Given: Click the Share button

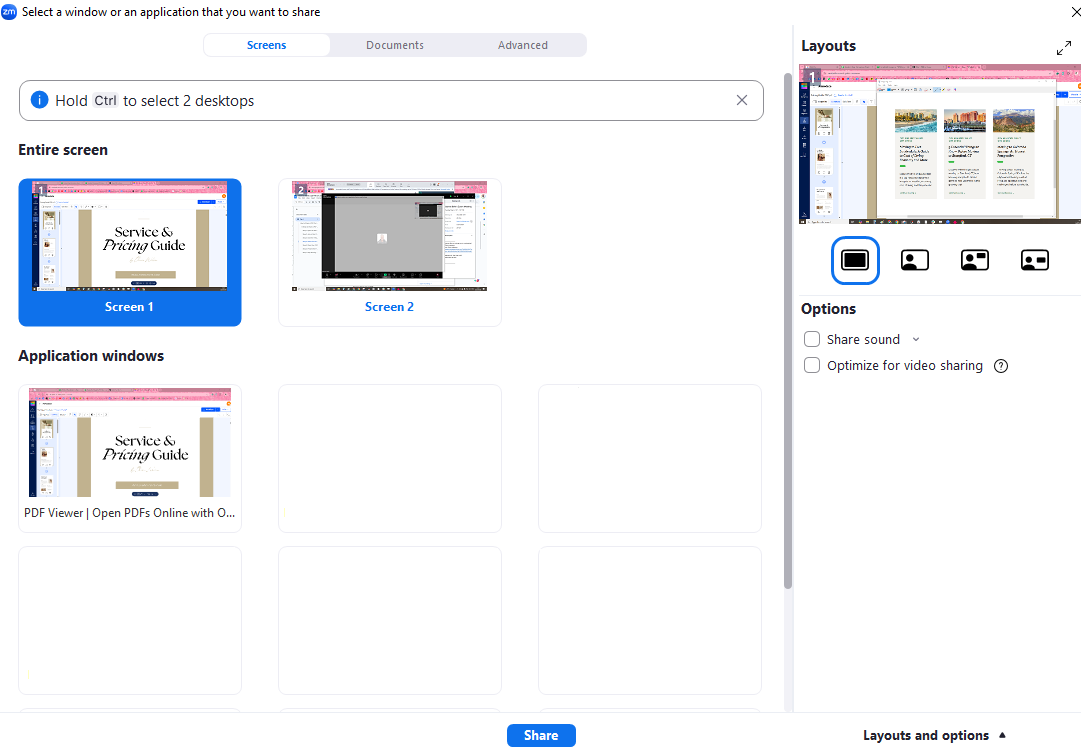Looking at the screenshot, I should pyautogui.click(x=541, y=735).
